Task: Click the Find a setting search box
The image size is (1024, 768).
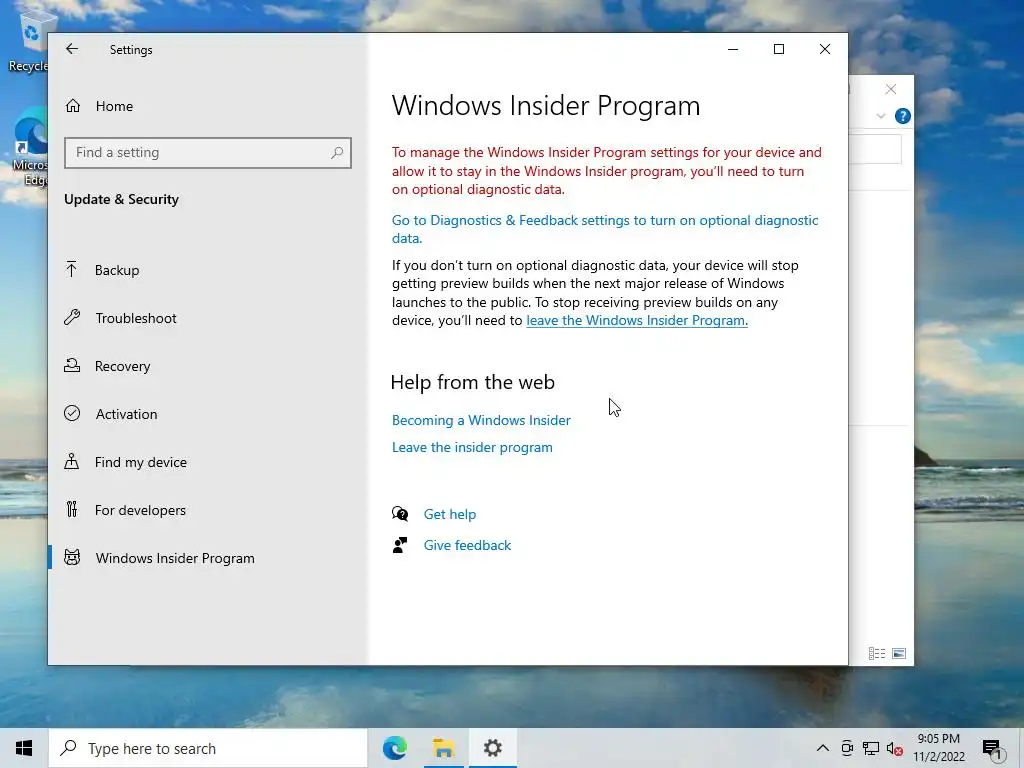Action: 208,153
